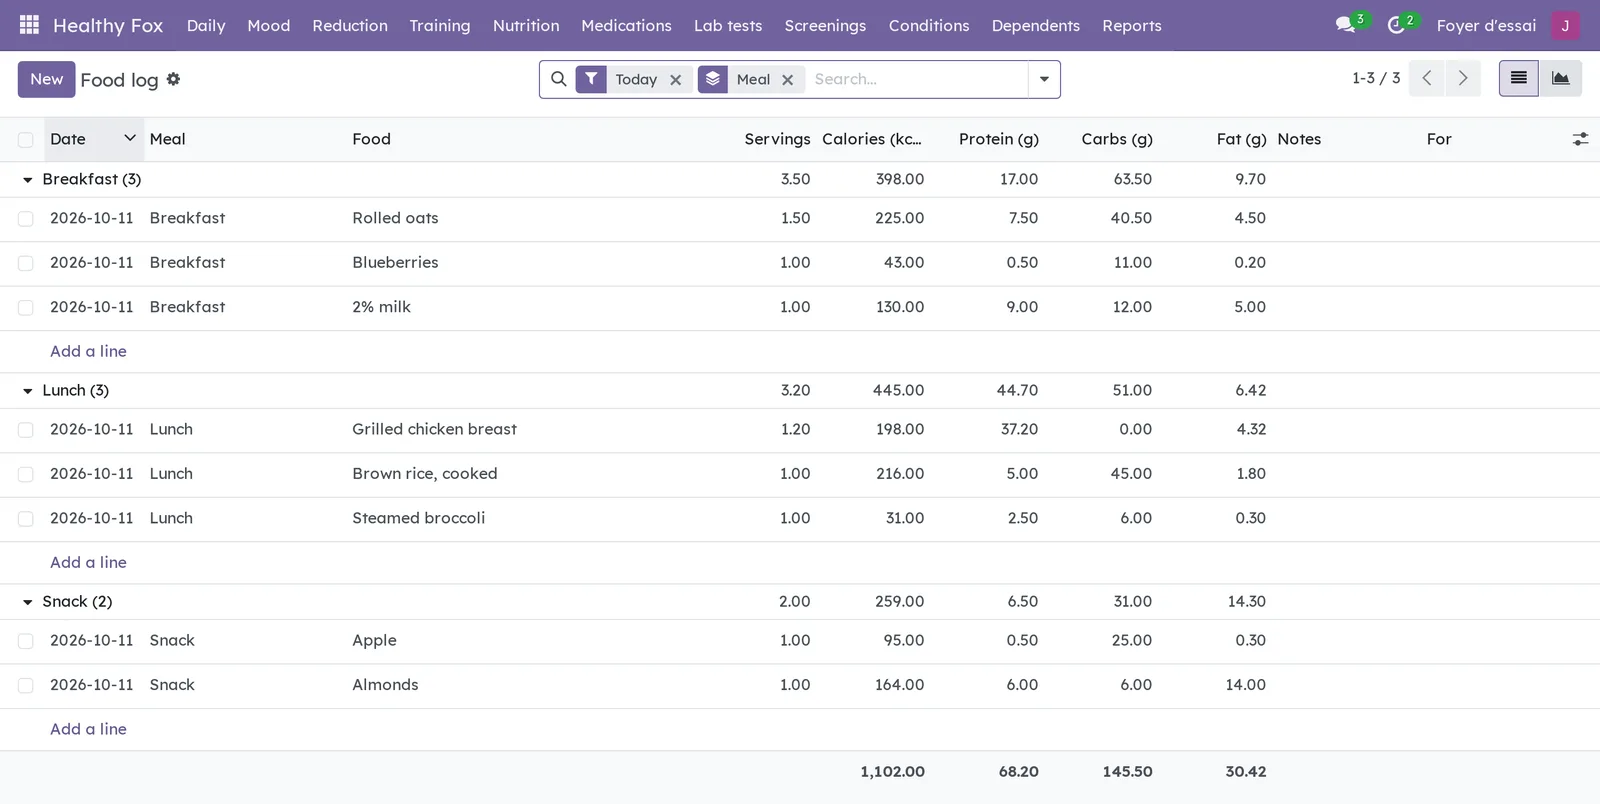The width and height of the screenshot is (1600, 804).
Task: Check the Rolled oats row checkbox
Action: 26,219
